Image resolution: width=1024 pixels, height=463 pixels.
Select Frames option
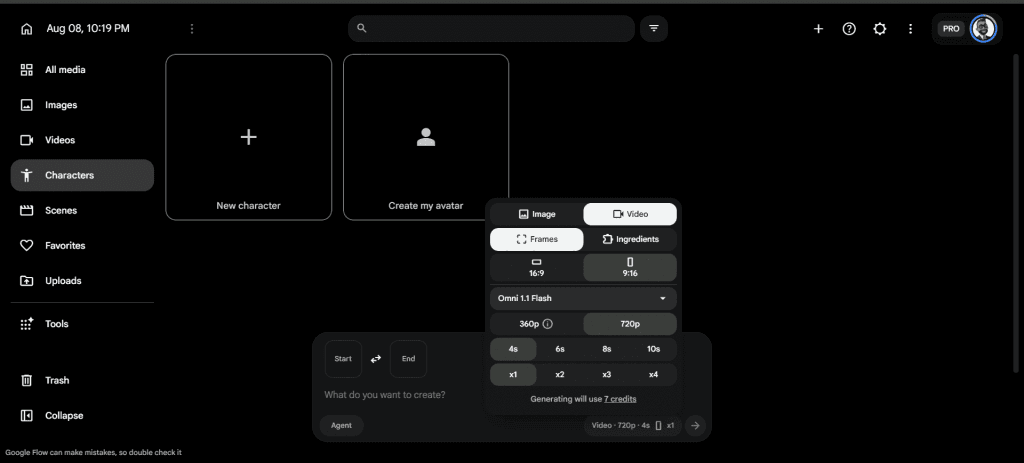pos(536,239)
